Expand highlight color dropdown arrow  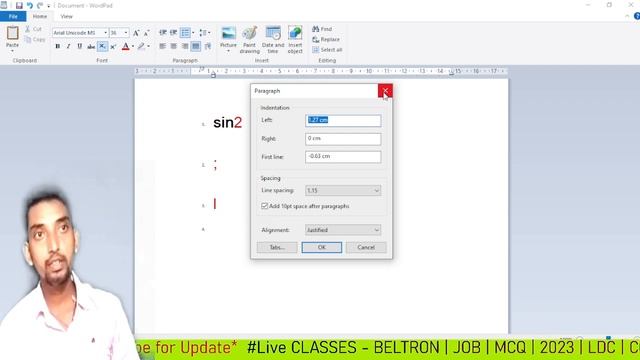[149, 47]
